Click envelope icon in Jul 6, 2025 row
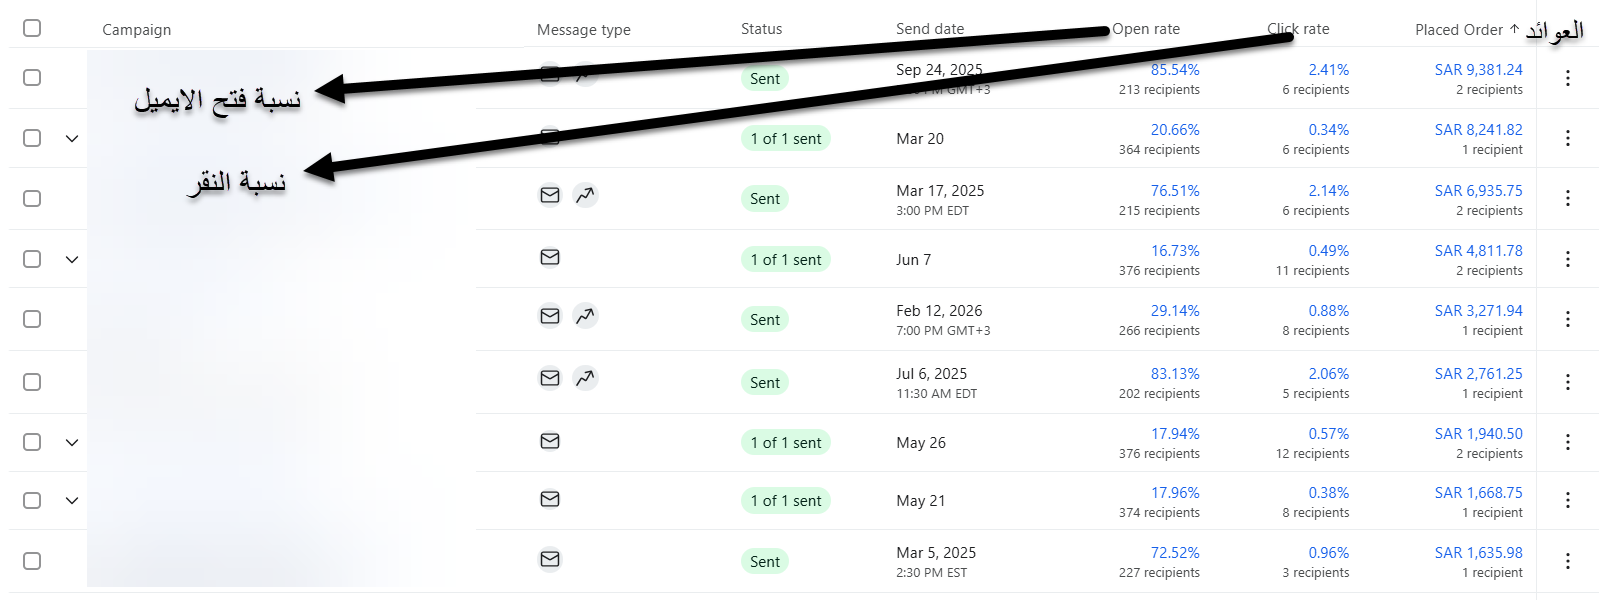1616x600 pixels. tap(550, 378)
